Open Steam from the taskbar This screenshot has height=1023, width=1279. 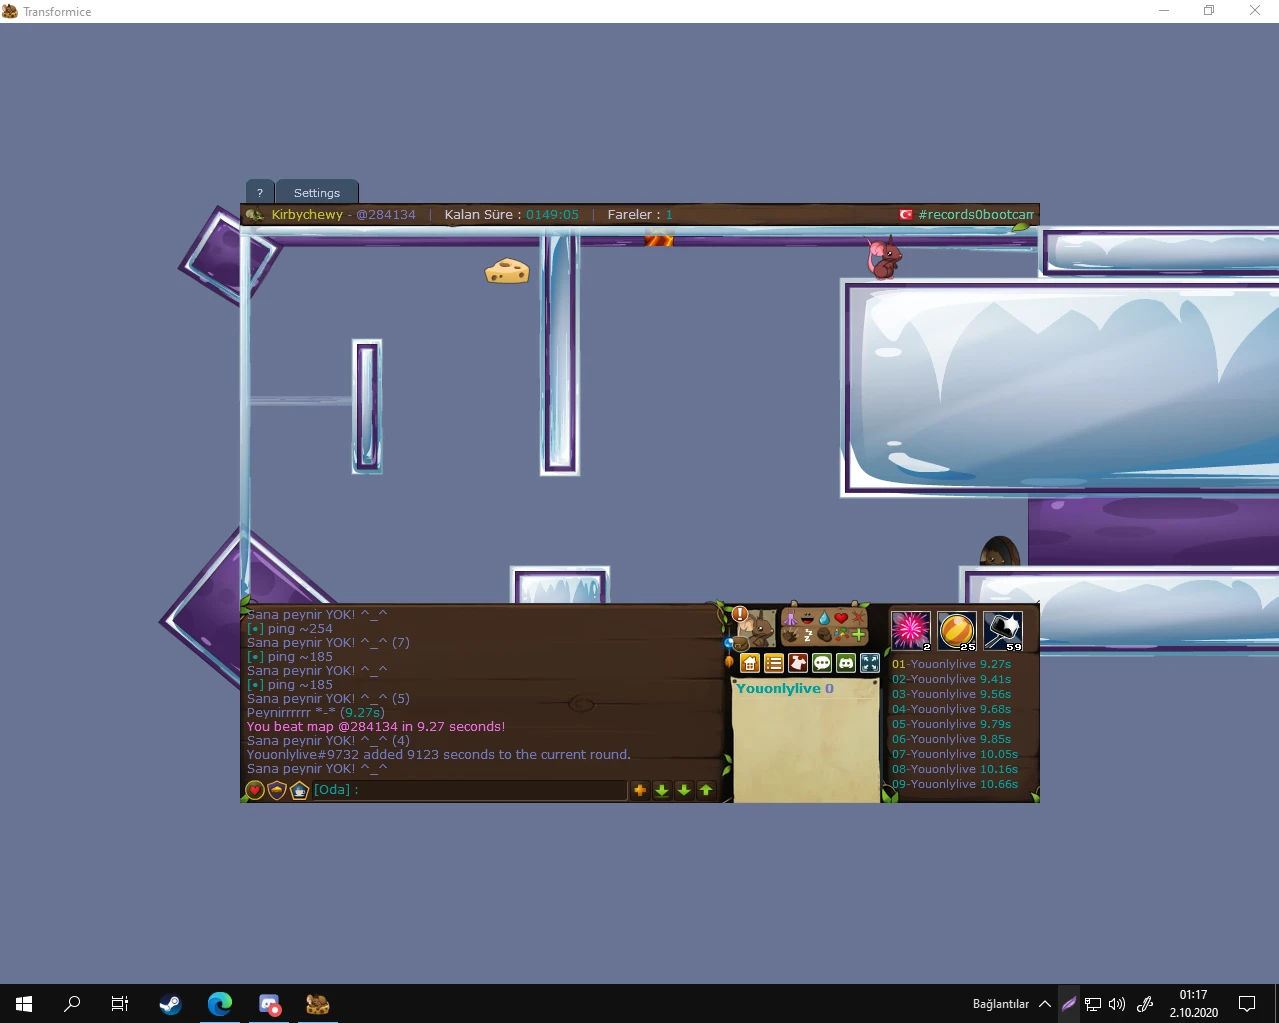click(170, 1003)
